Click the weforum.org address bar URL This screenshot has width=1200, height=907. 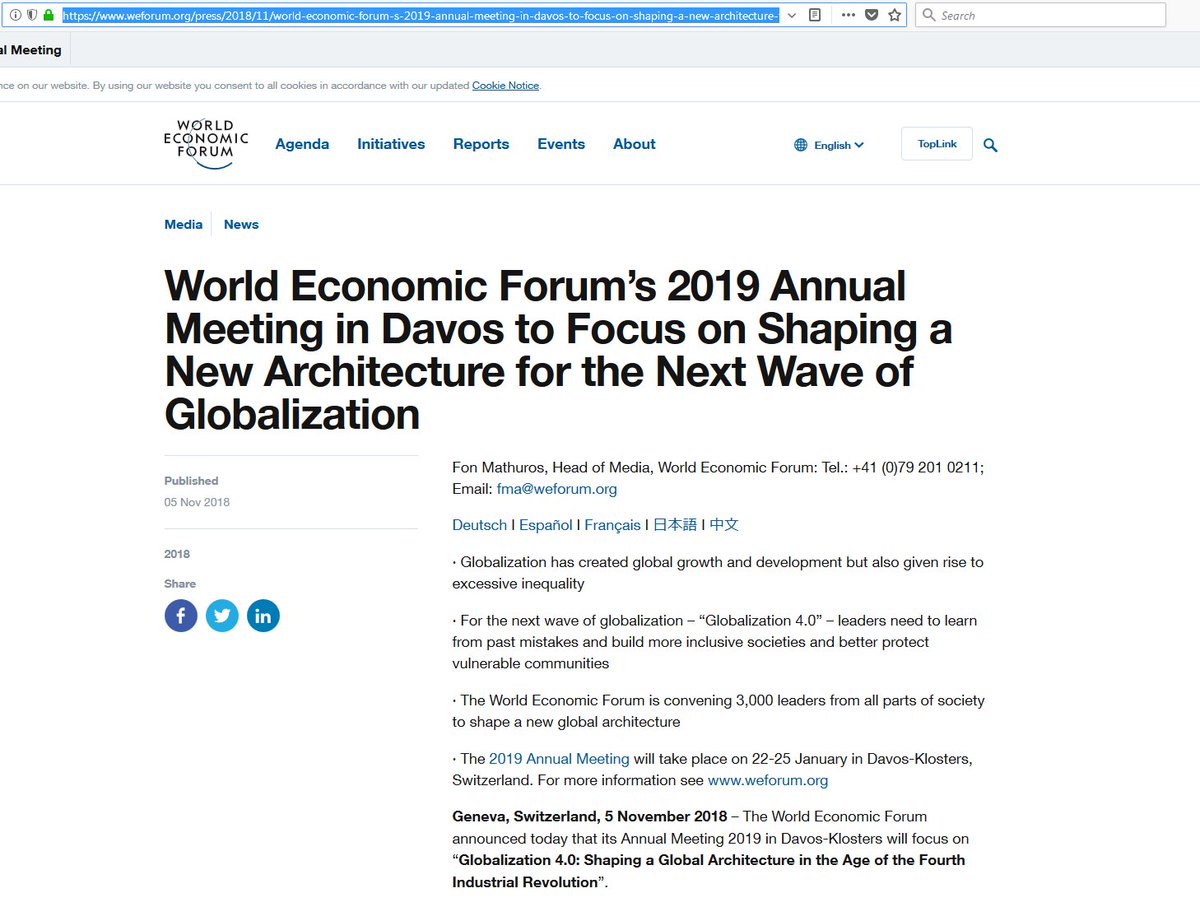pos(420,15)
